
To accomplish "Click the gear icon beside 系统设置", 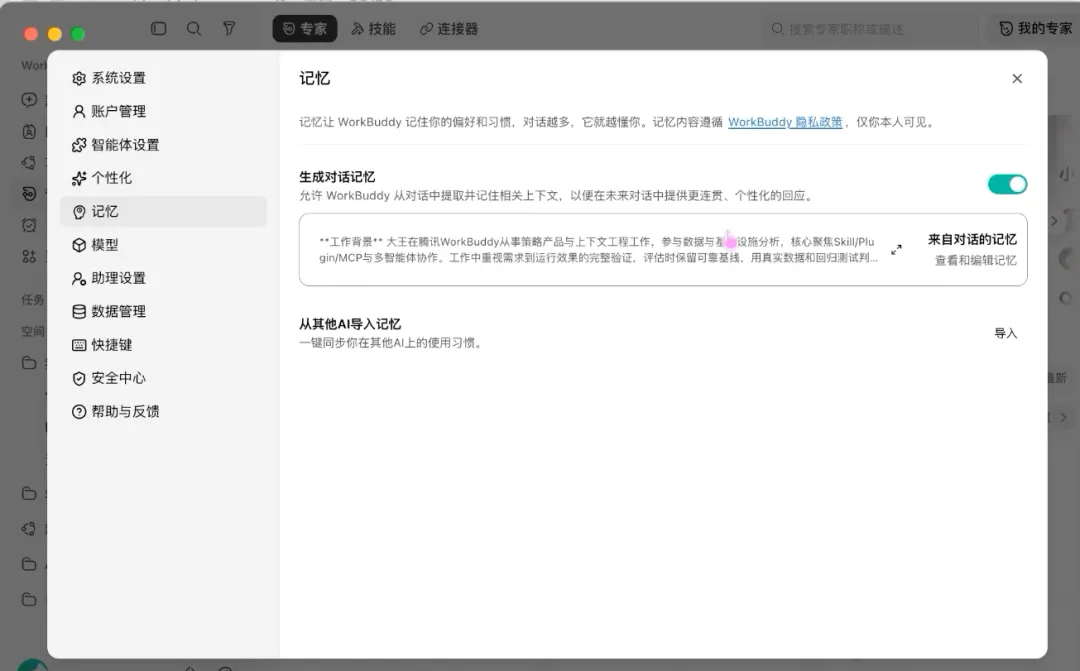I will tap(79, 79).
